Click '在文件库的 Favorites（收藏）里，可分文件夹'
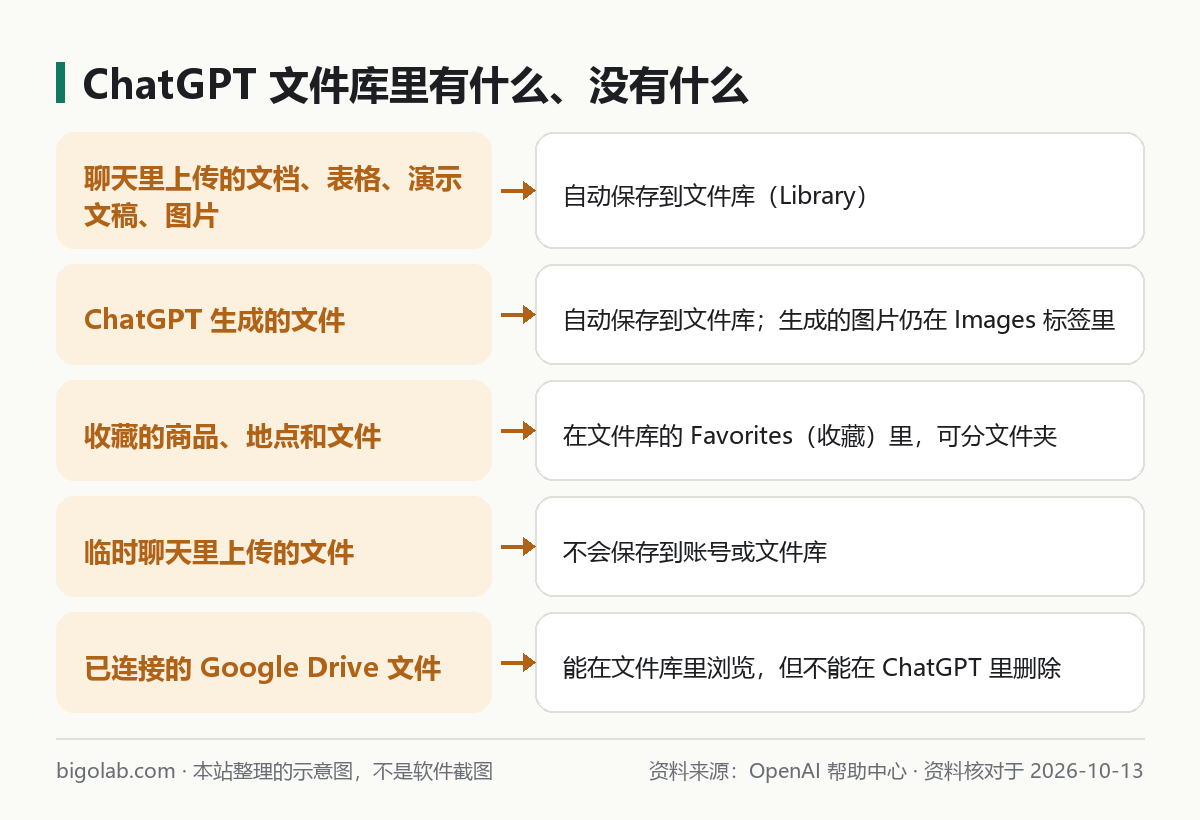 click(810, 436)
